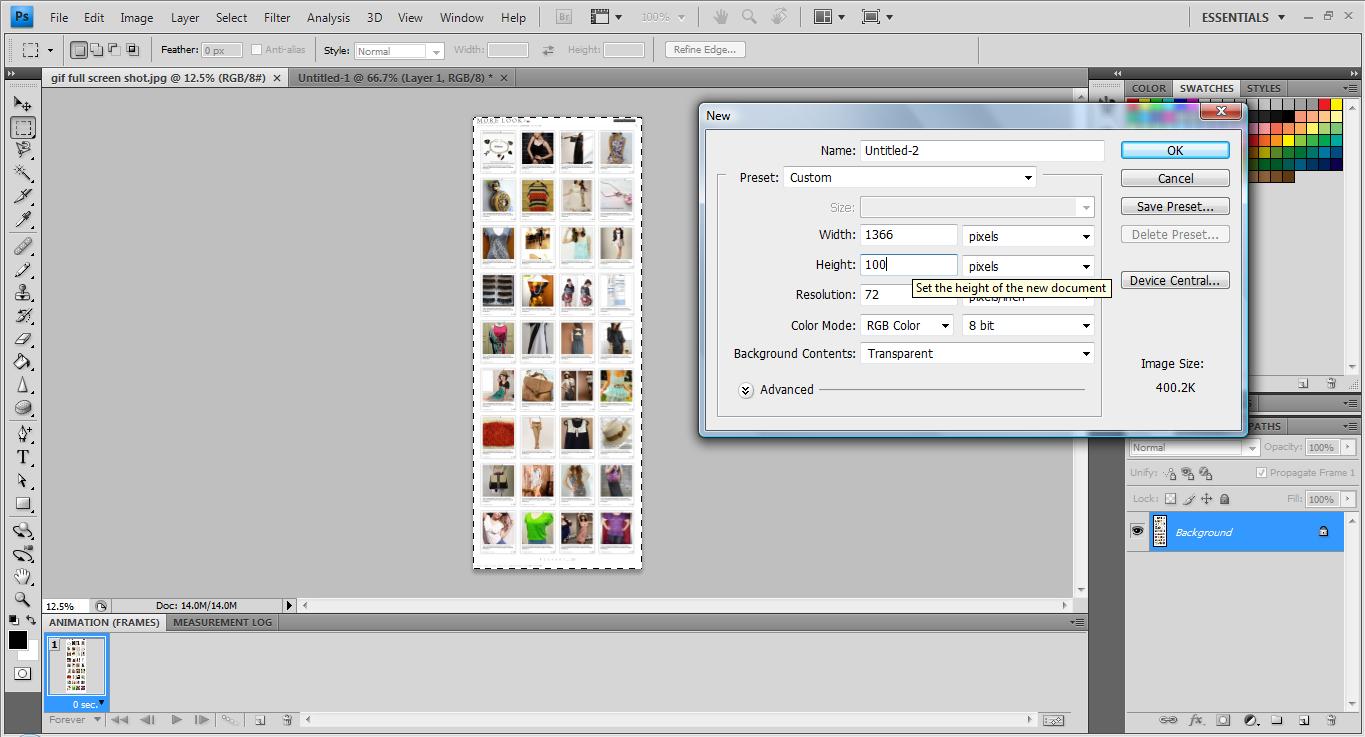The image size is (1365, 737).
Task: Click the background color swatch in toolbox
Action: [33, 653]
